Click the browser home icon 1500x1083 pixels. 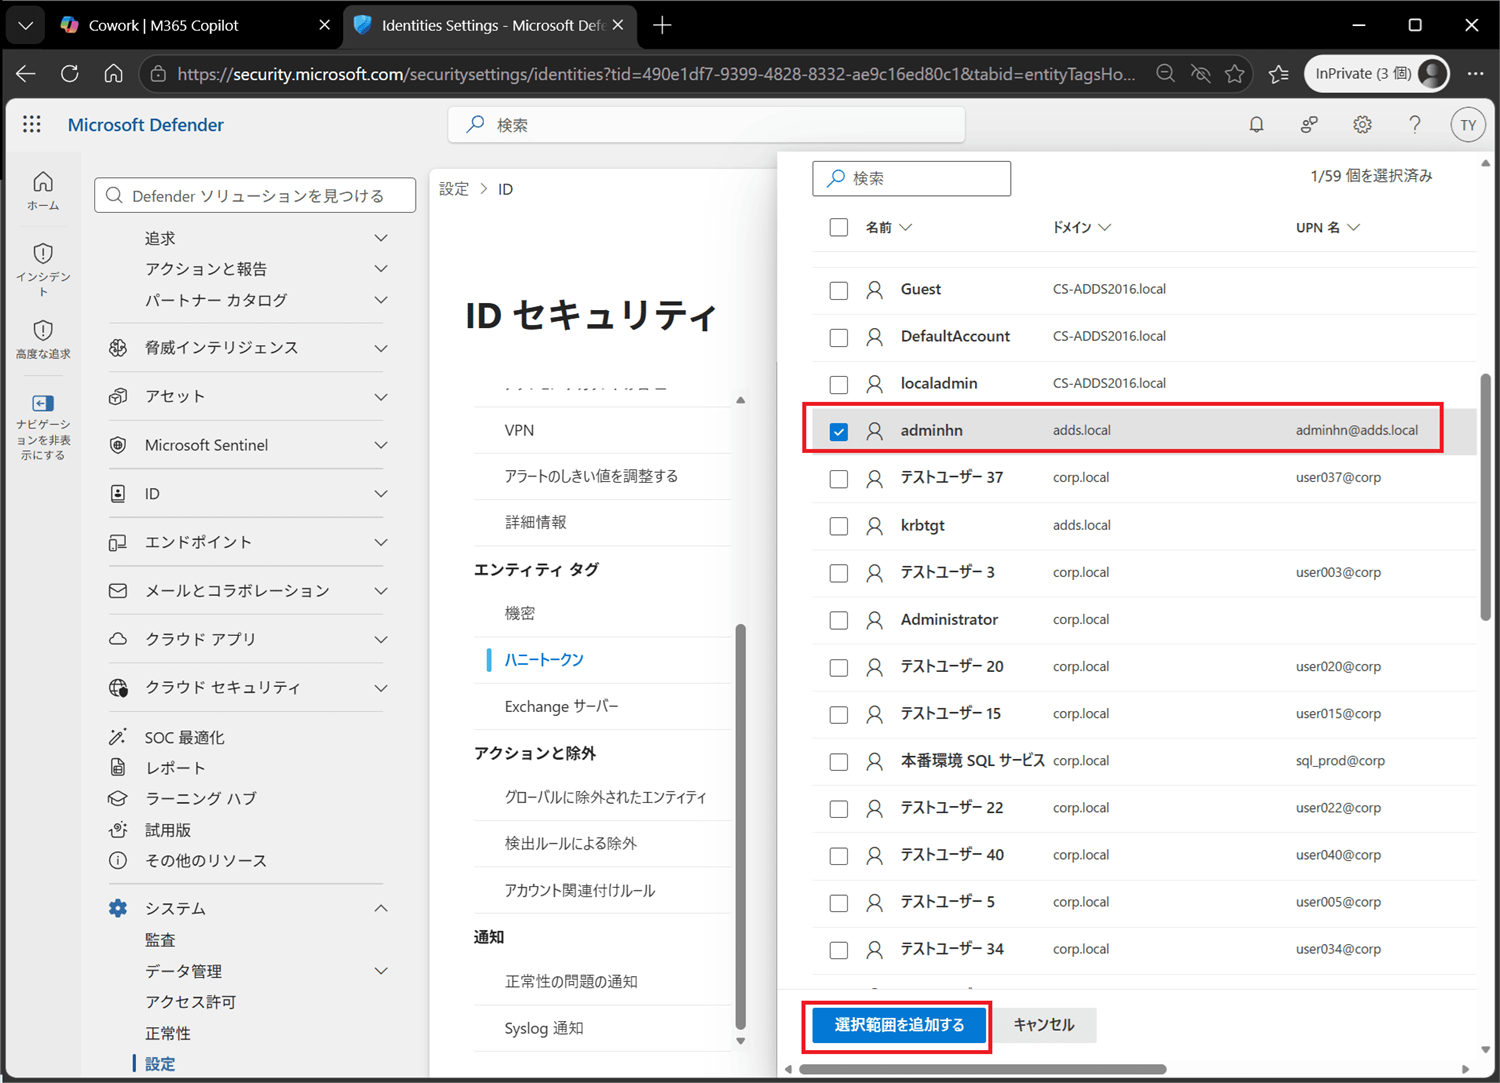pos(114,73)
